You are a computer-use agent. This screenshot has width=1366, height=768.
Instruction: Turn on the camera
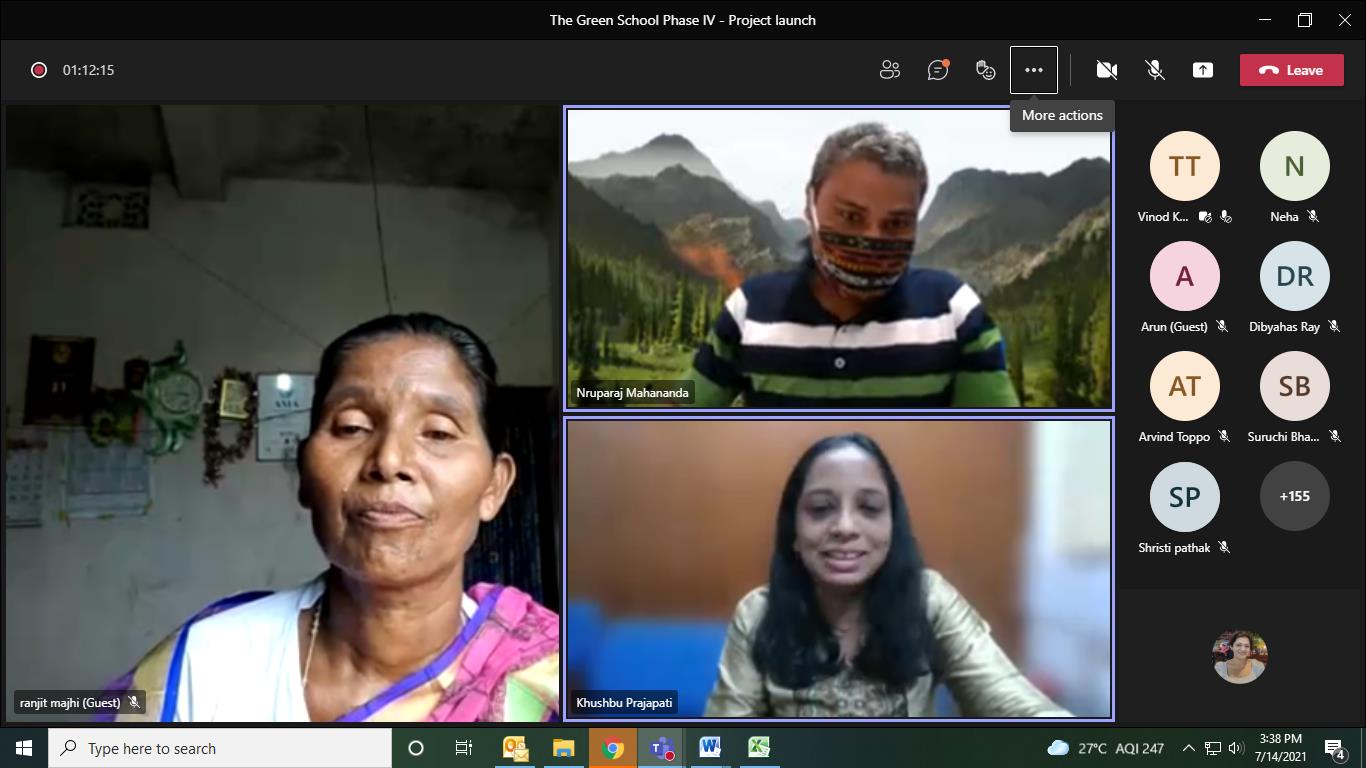click(x=1106, y=70)
